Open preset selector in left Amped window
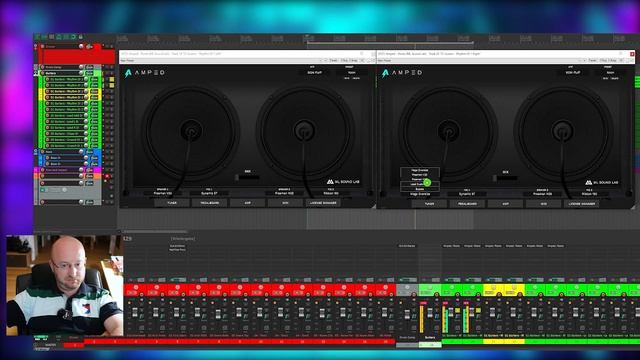This screenshot has height=360, width=640. coord(351,72)
